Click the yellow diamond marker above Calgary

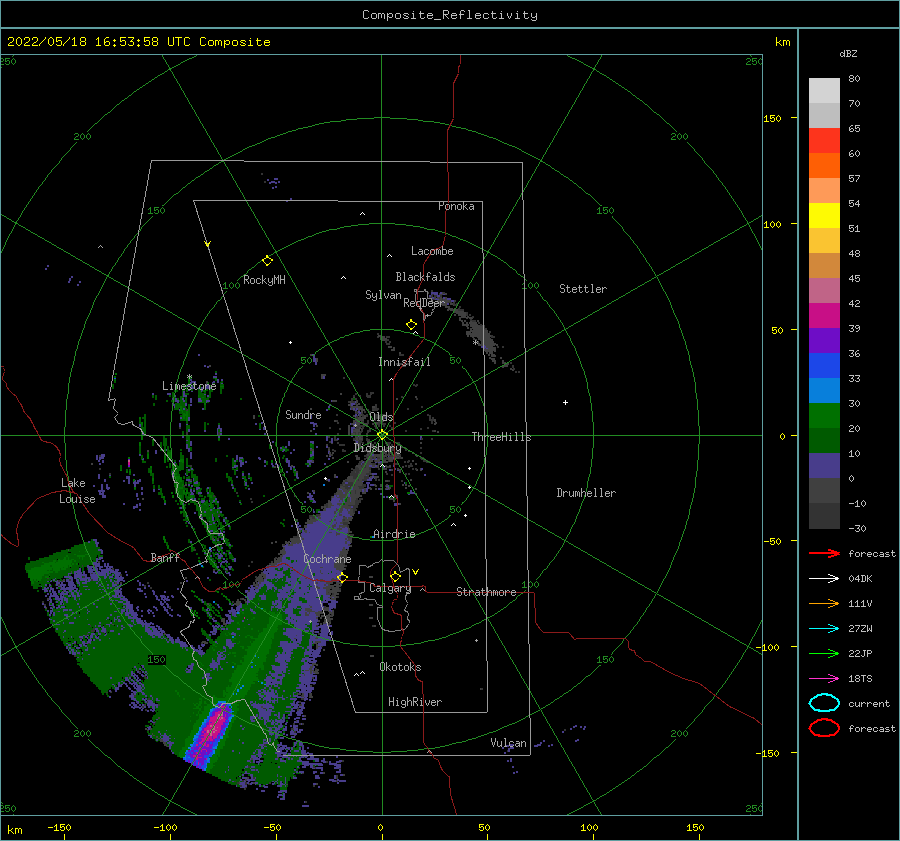coord(395,576)
